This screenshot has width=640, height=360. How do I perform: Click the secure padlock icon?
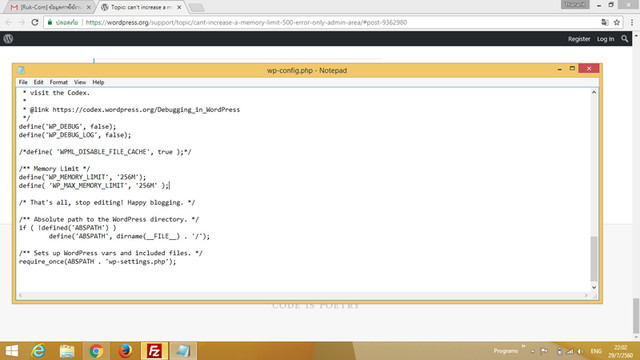point(50,22)
